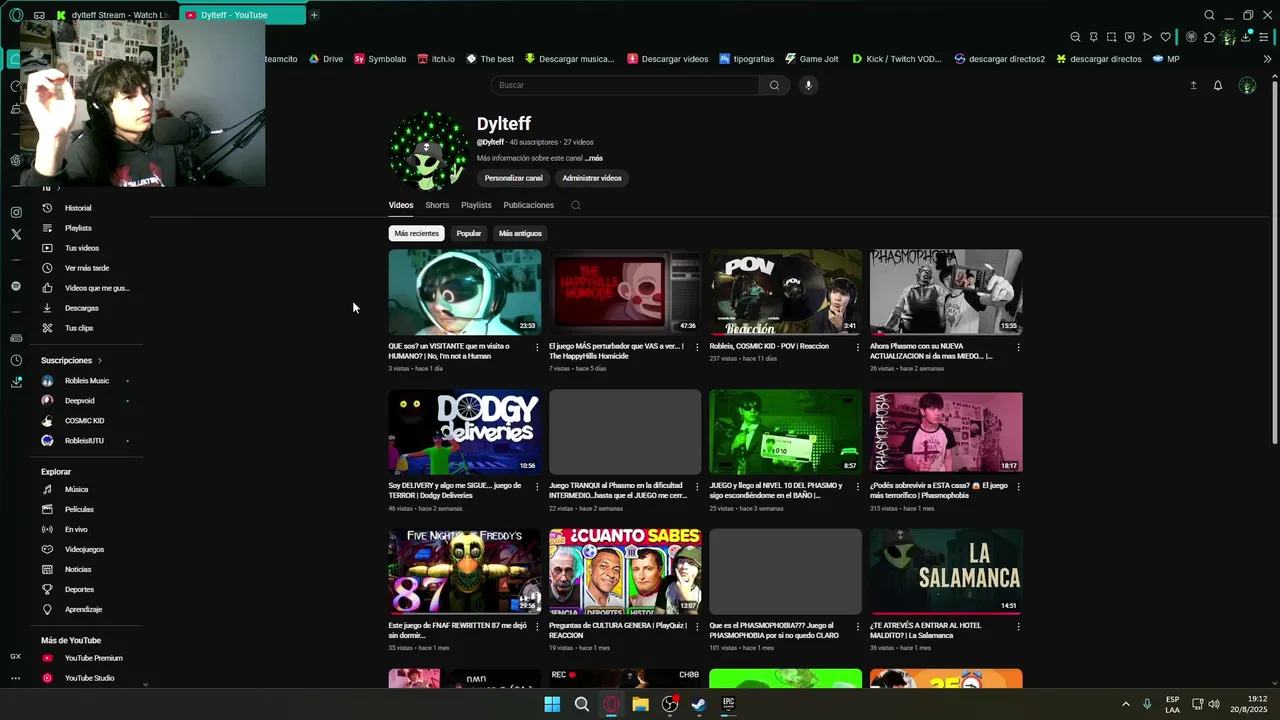Search within channel using magnifier icon
This screenshot has width=1280, height=720.
(x=575, y=205)
